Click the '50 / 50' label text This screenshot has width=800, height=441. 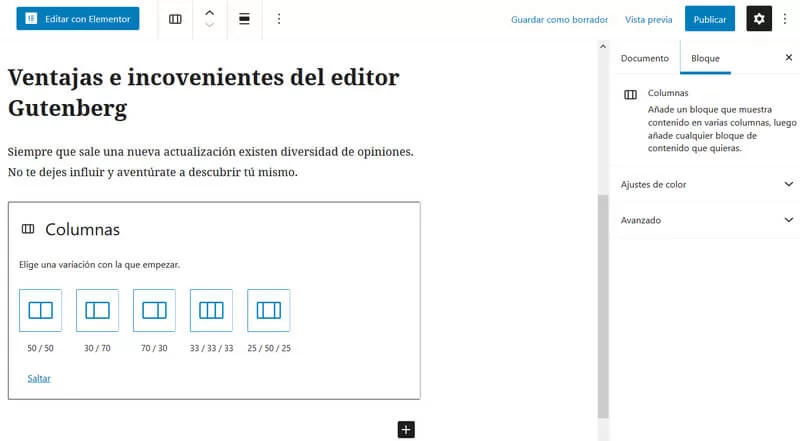point(40,348)
